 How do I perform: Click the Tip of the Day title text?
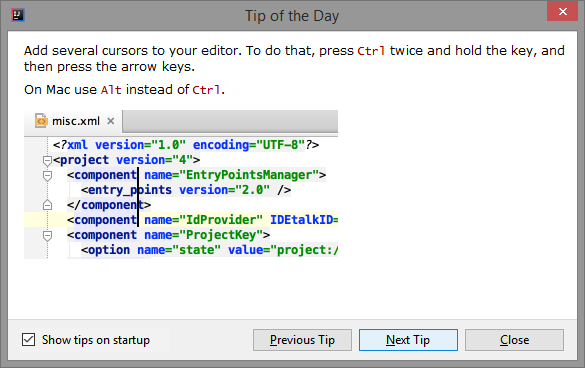click(292, 16)
